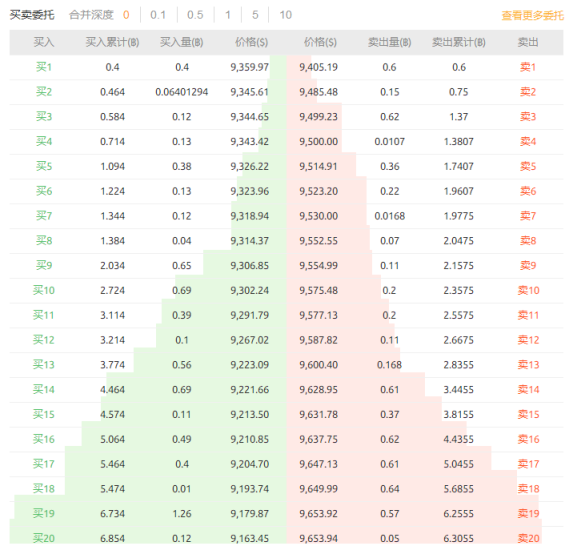Click sell amount 0.0168 in 卖7
Viewport: 570px width, 547px height.
point(389,216)
